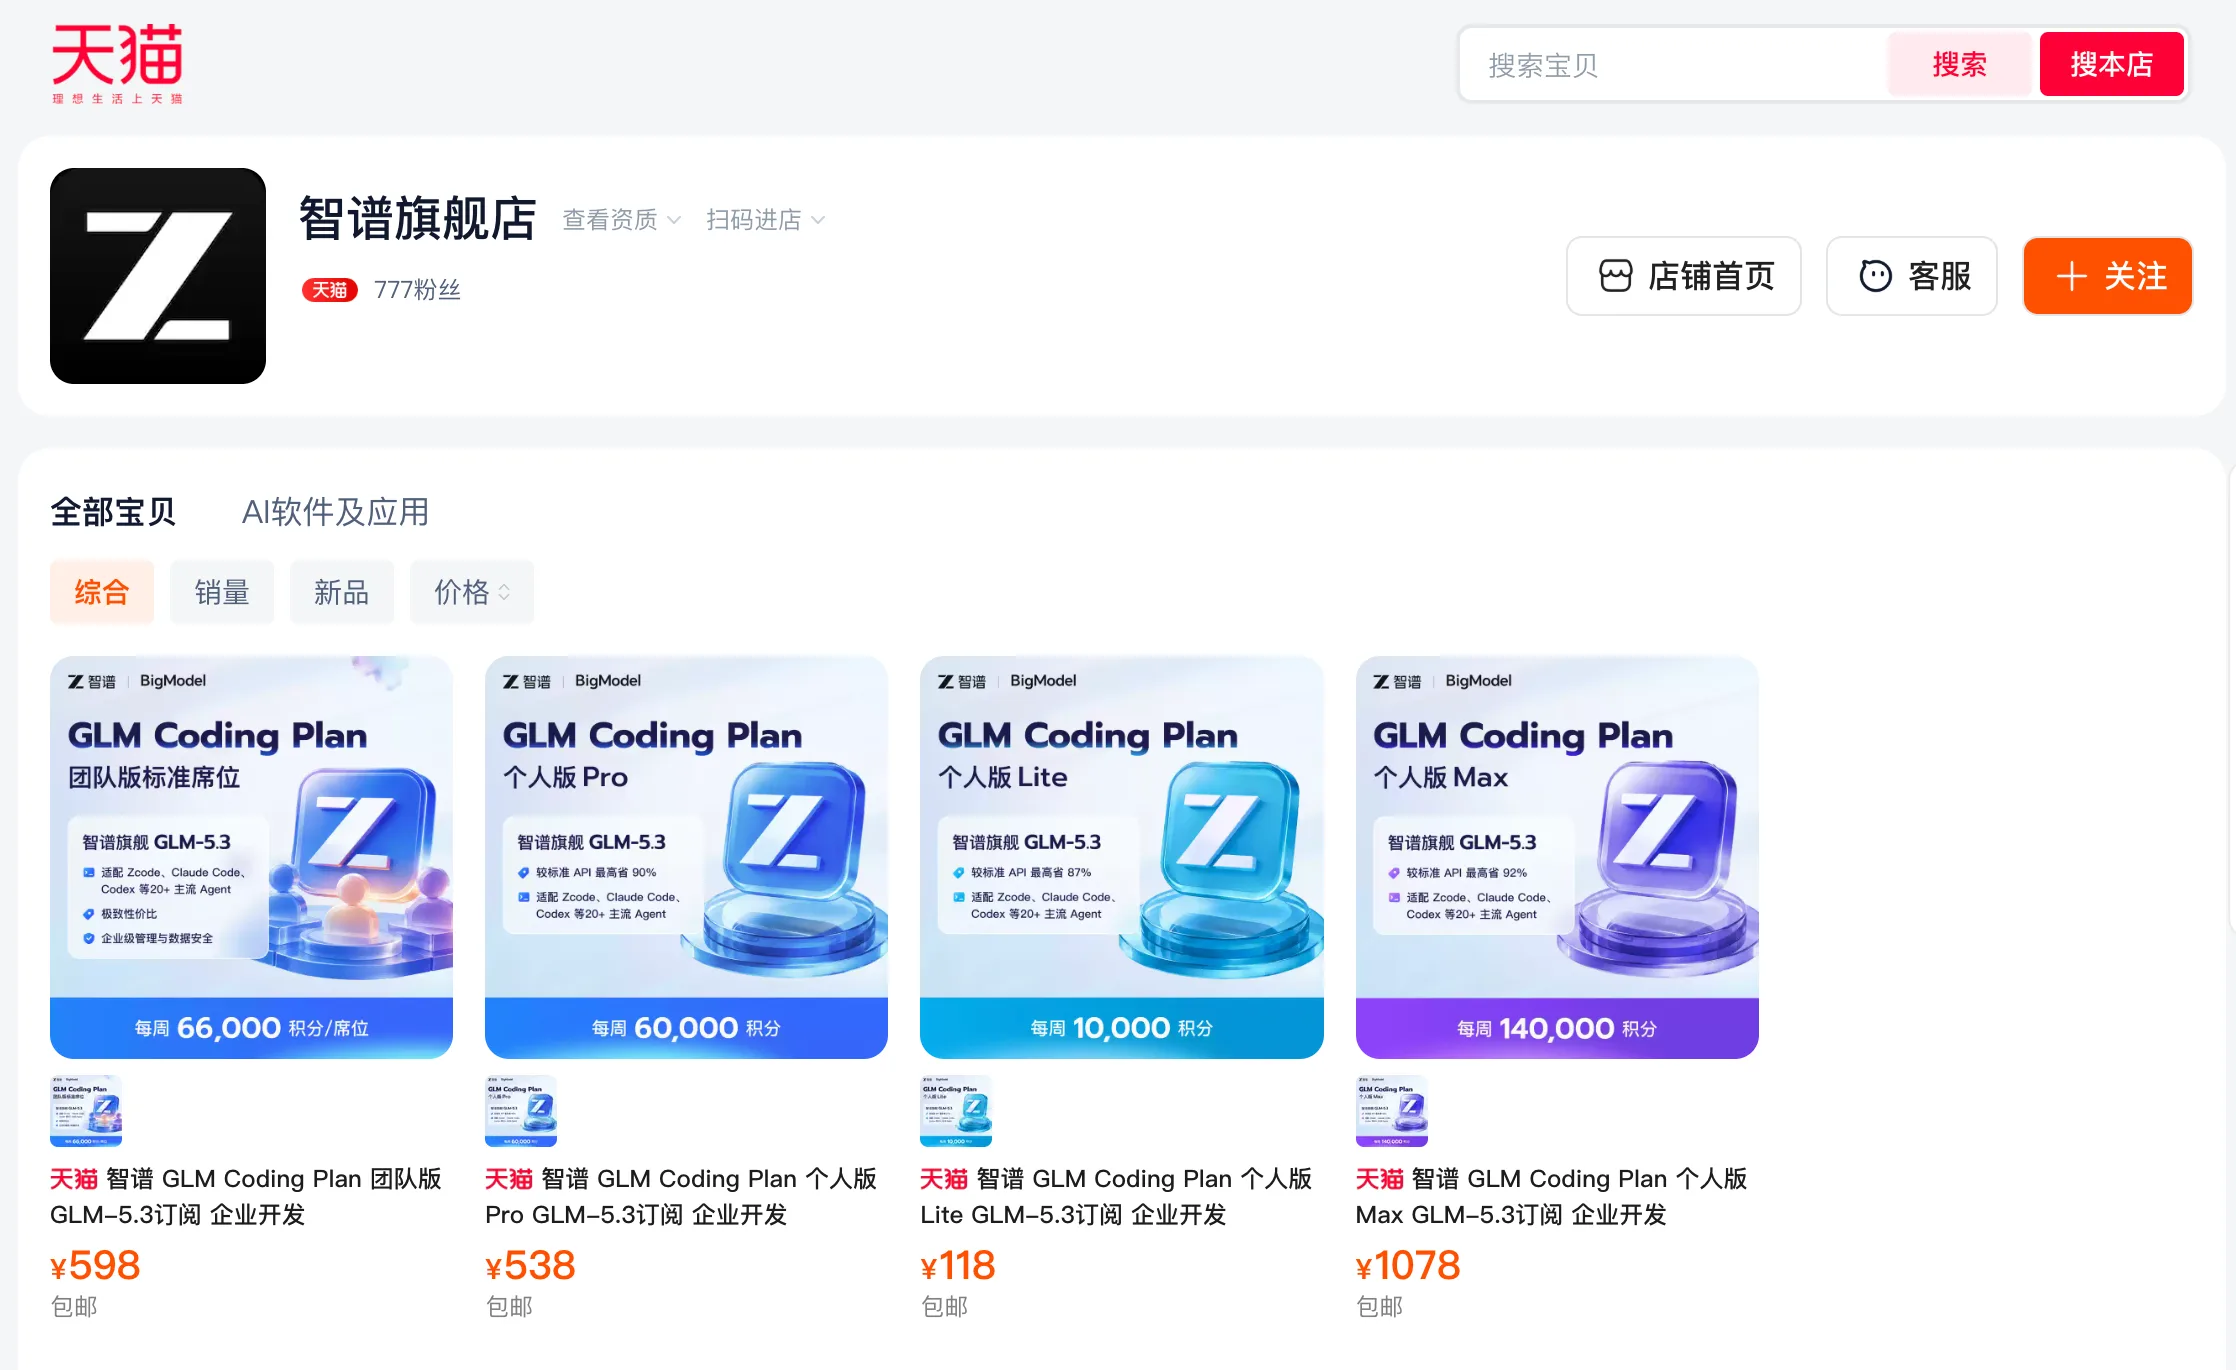2236x1370 pixels.
Task: Click the 搜索 button
Action: click(x=1960, y=64)
